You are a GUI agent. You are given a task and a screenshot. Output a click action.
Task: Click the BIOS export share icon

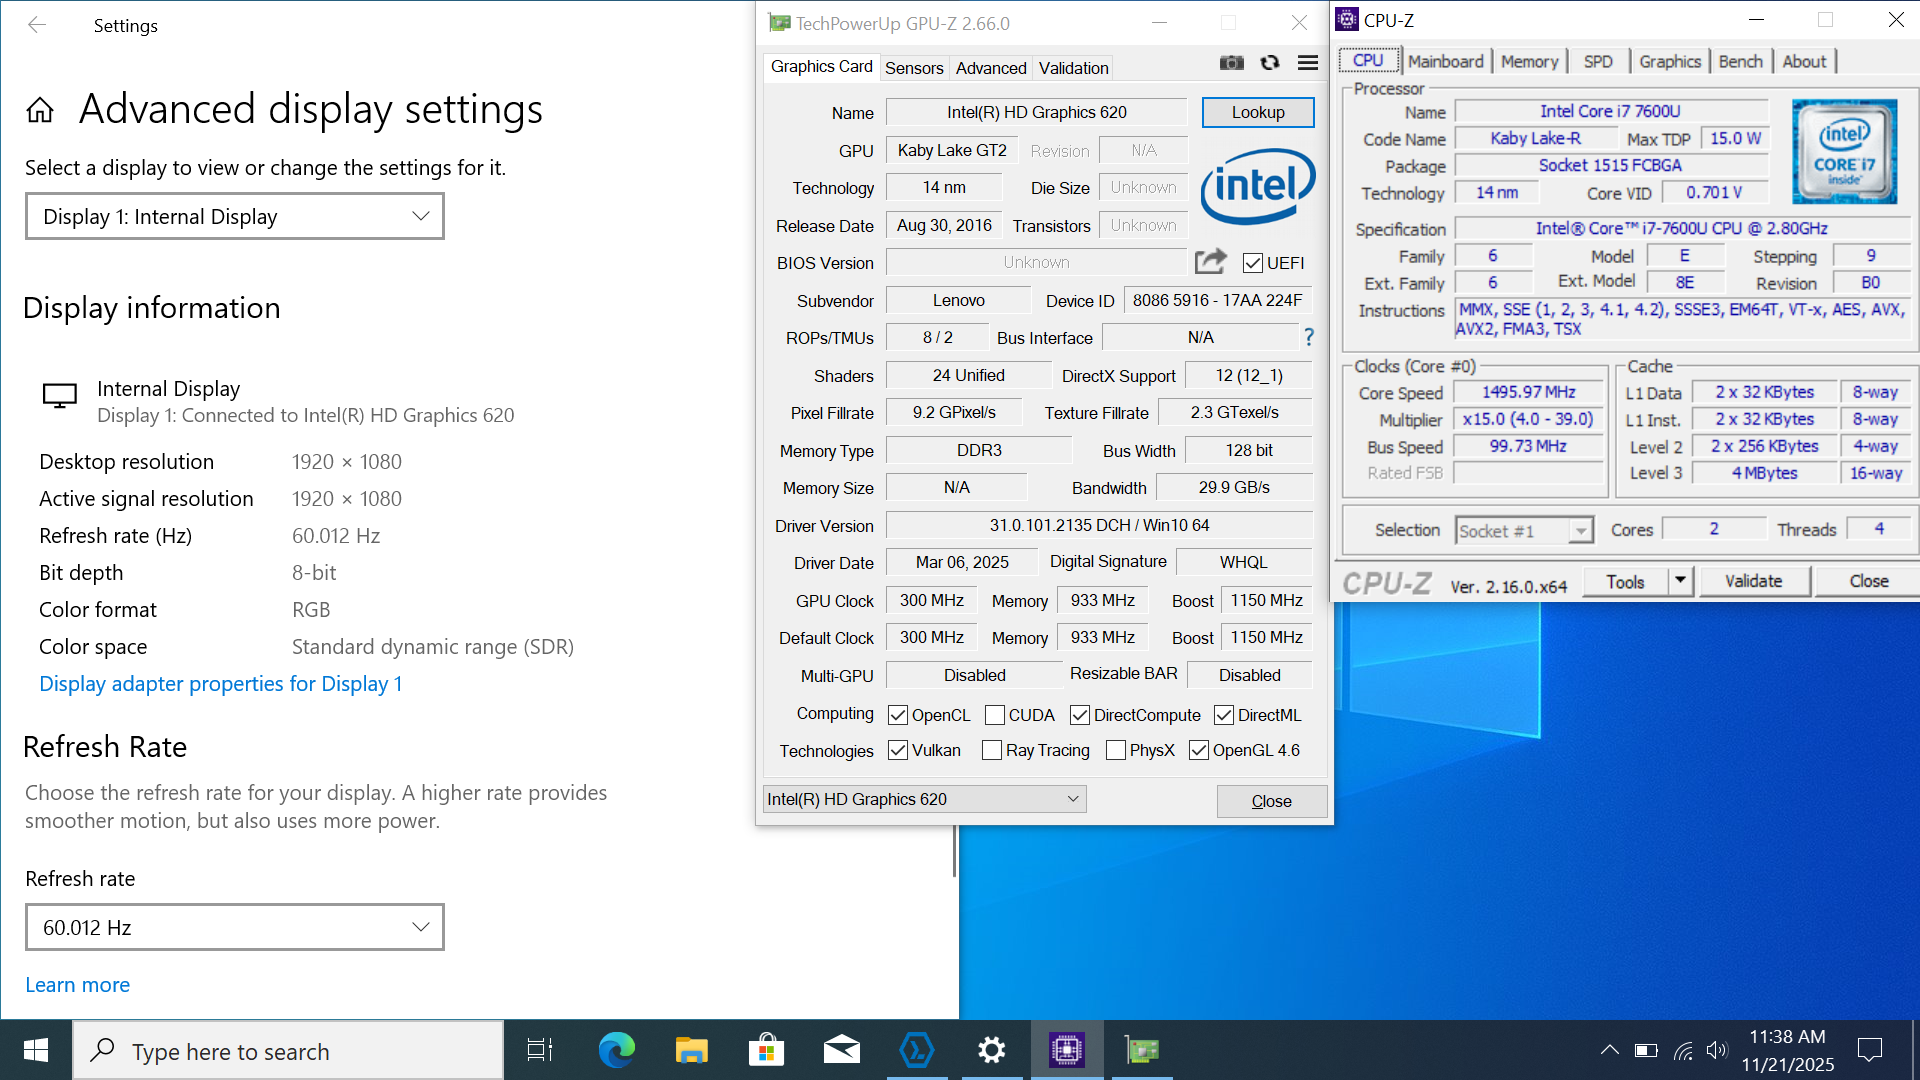[1210, 262]
